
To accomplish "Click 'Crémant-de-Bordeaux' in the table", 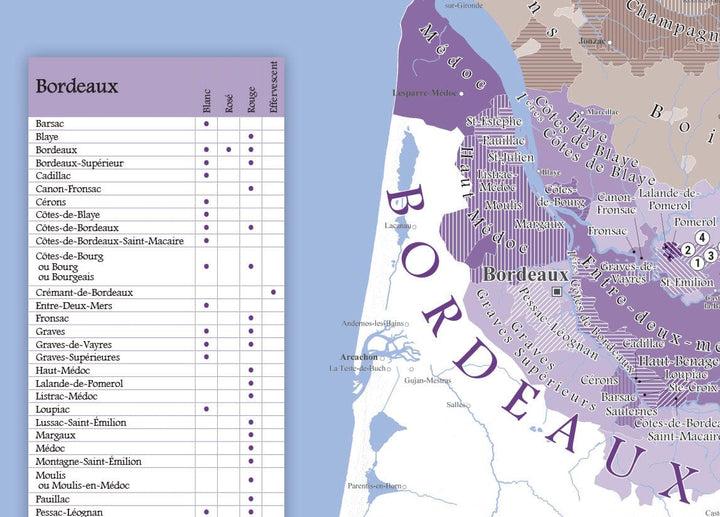I will (84, 292).
